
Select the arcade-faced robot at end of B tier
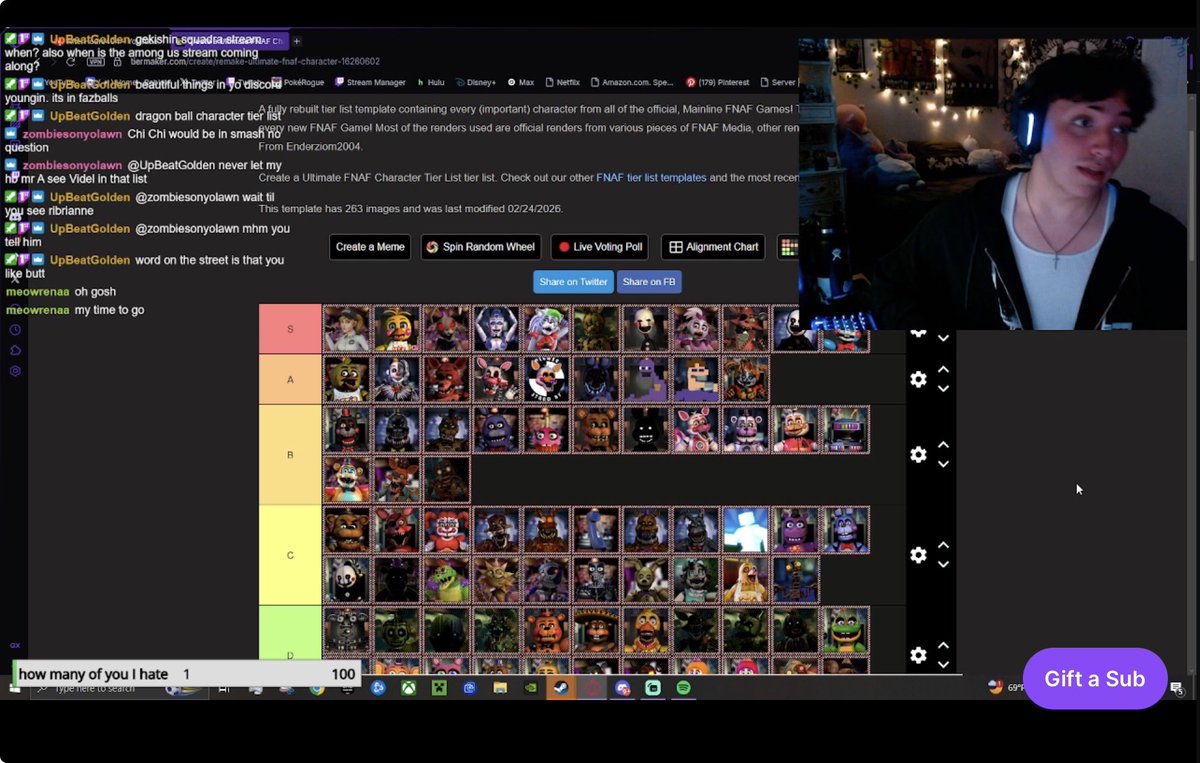point(845,430)
